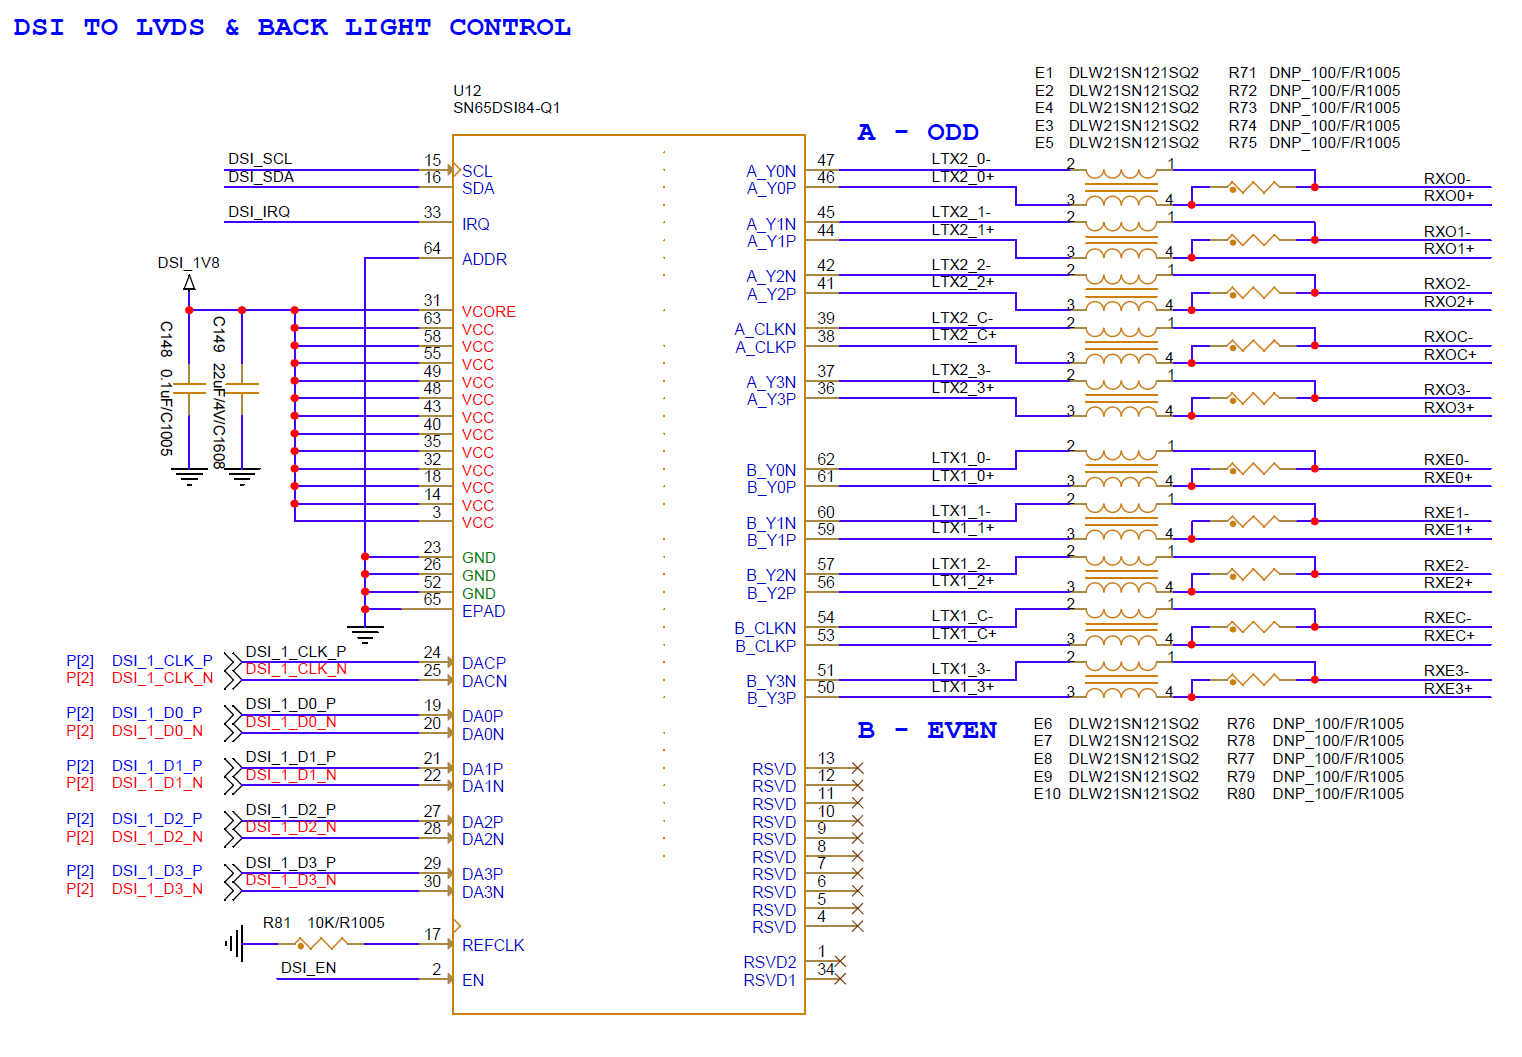Screen dimensions: 1522x1057
Task: Click the EPAD pin name
Action: pyautogui.click(x=484, y=611)
